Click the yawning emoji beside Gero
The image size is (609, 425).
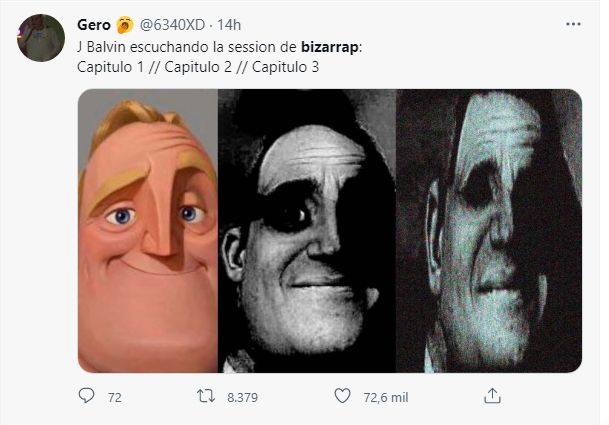click(122, 24)
